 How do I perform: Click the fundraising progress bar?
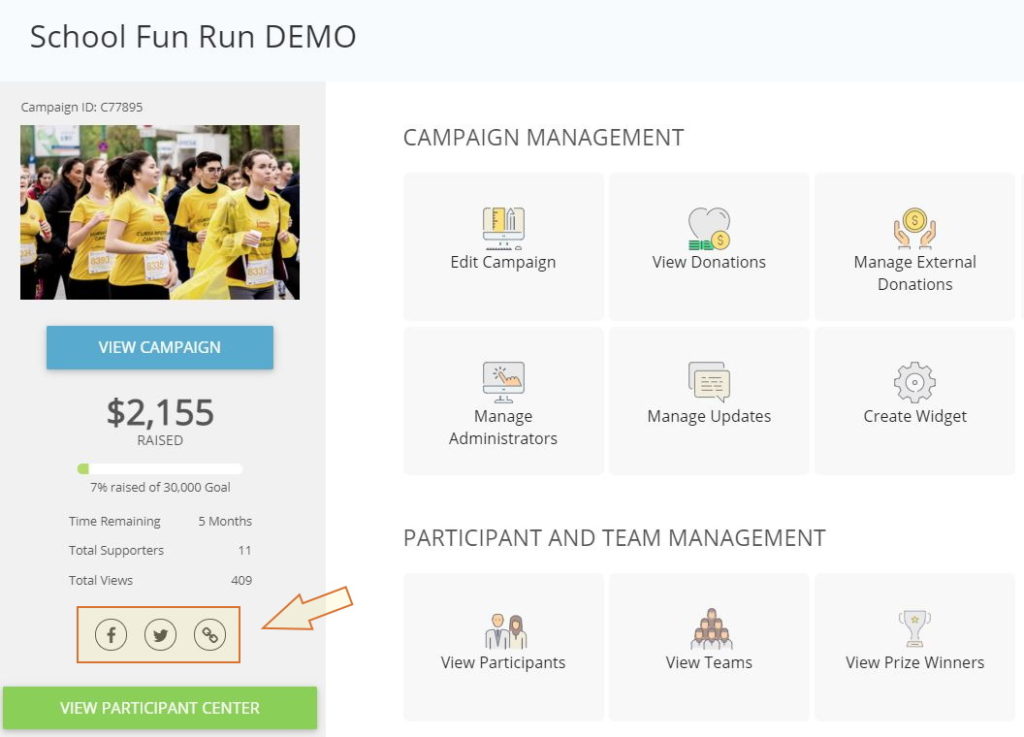(x=159, y=468)
